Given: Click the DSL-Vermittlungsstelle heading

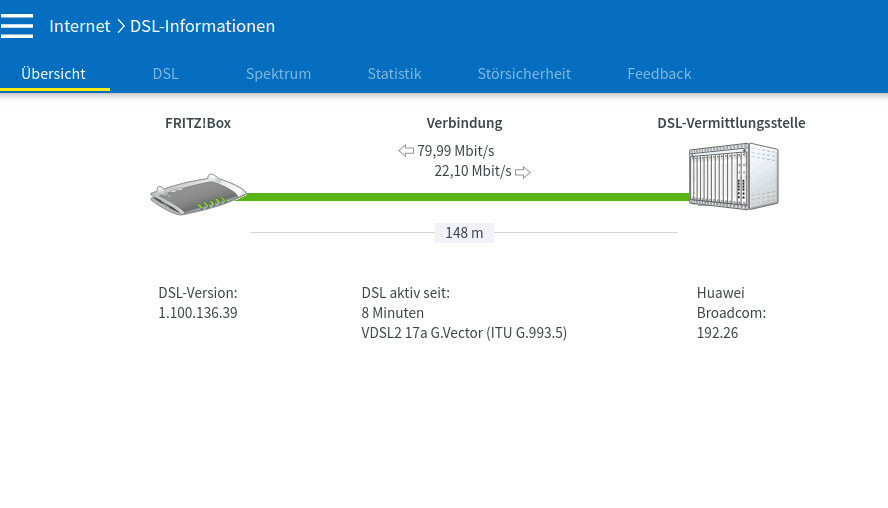Looking at the screenshot, I should 731,123.
